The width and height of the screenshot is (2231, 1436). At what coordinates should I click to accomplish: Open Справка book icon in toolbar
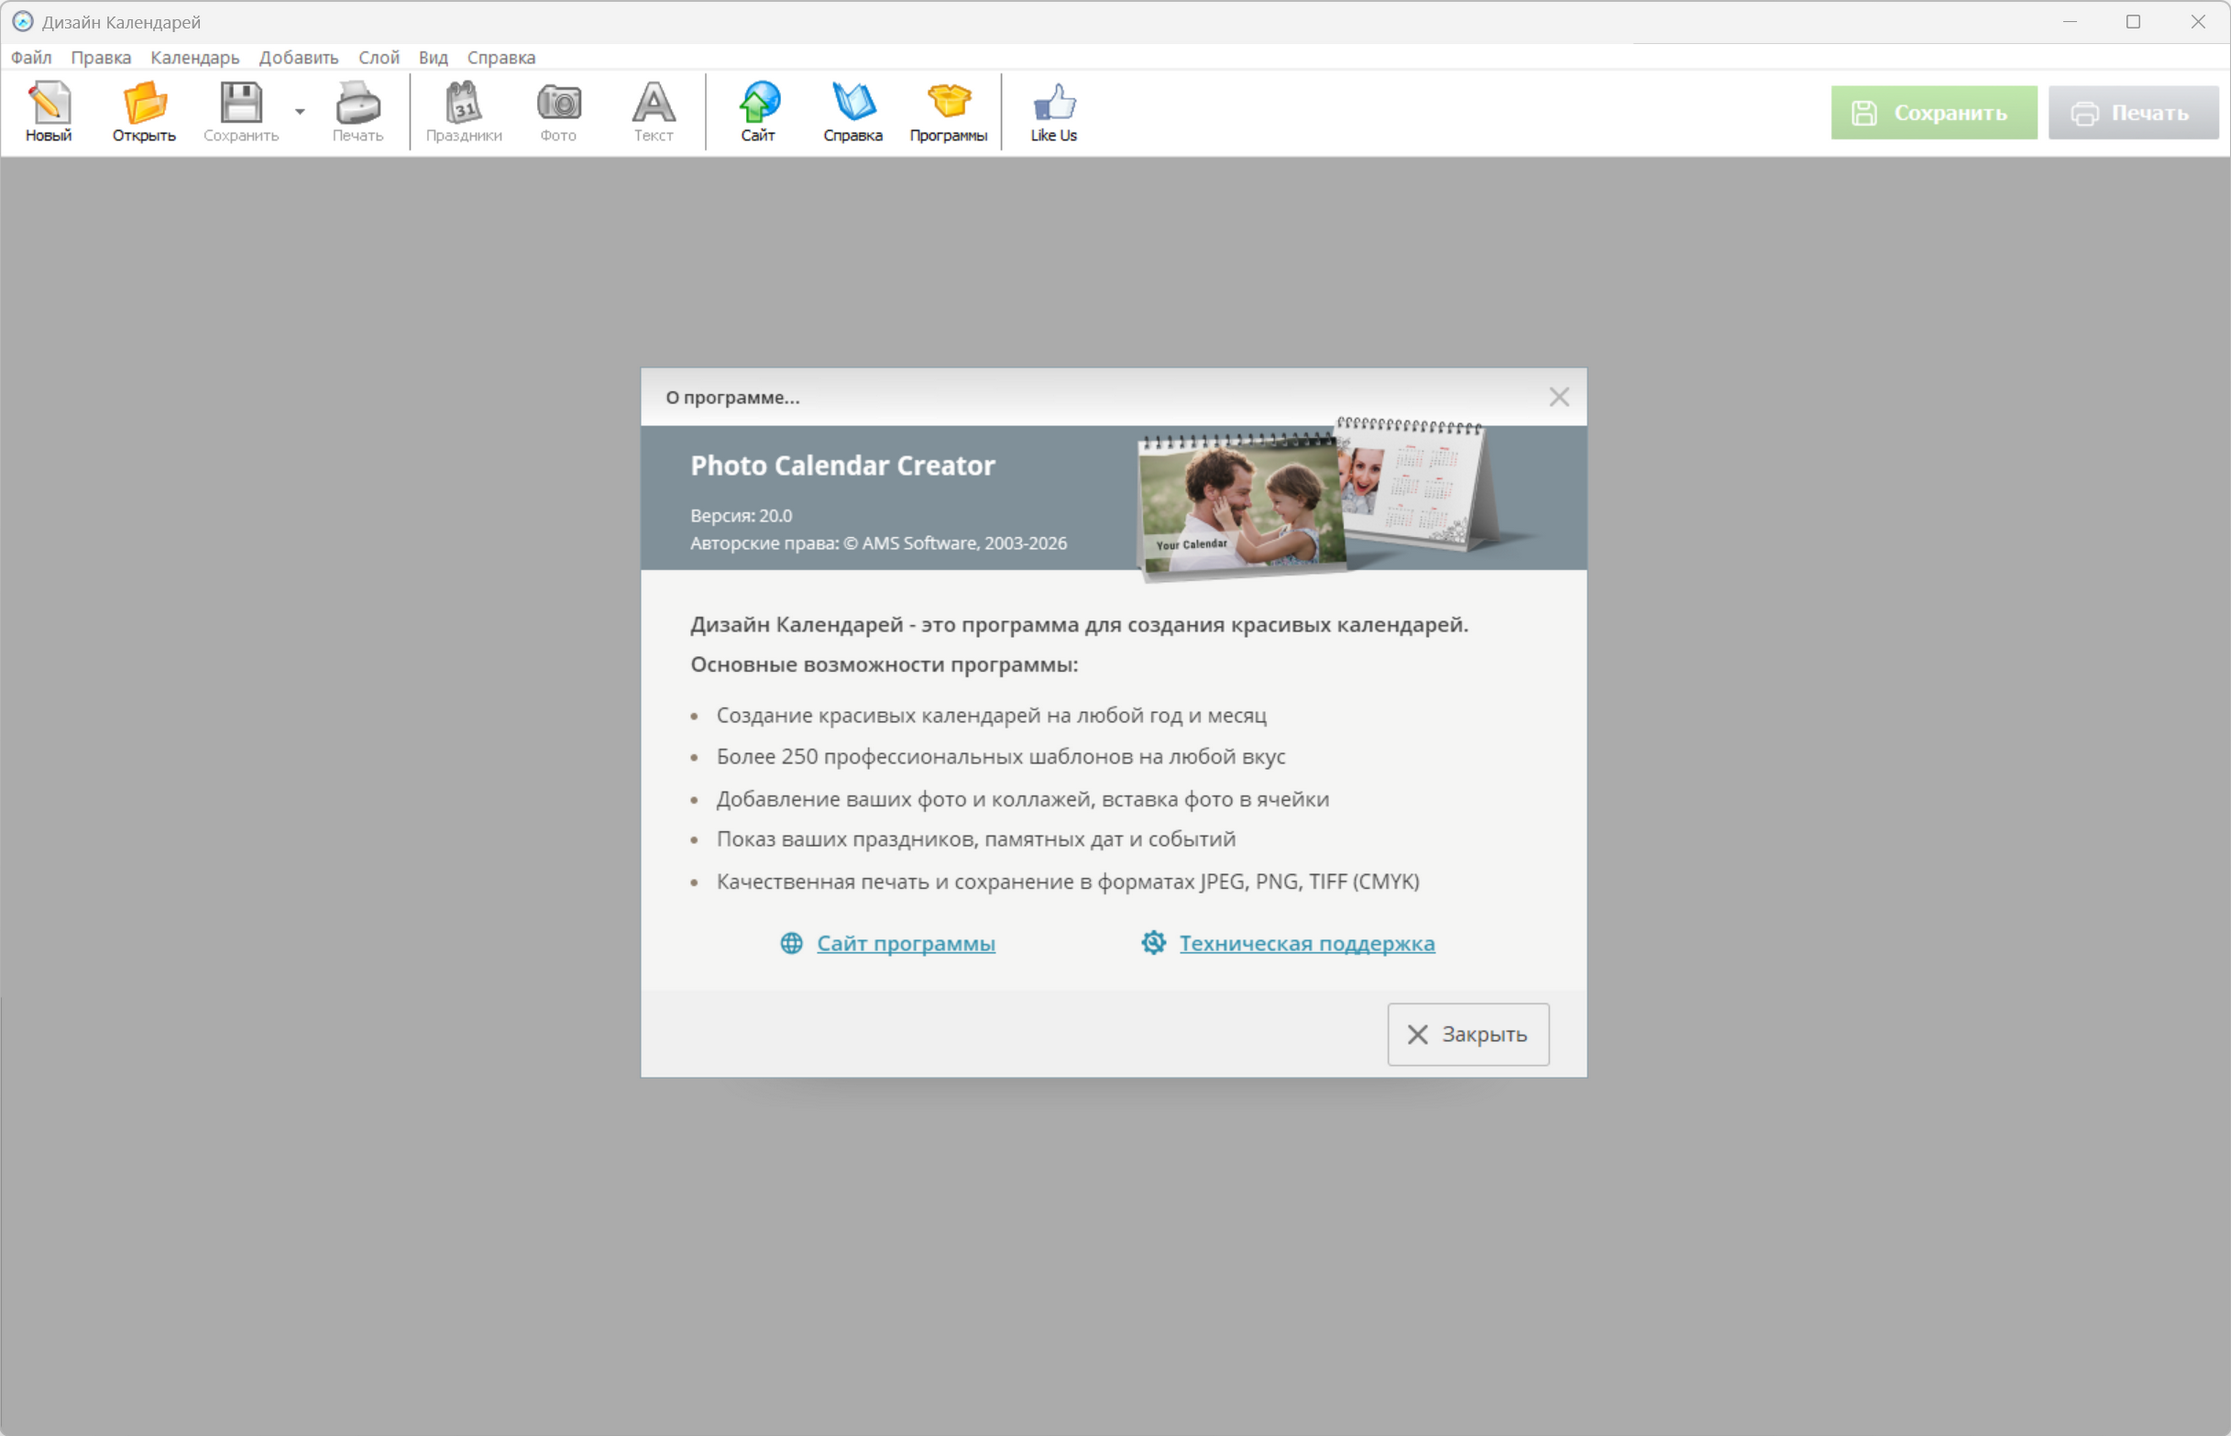(x=852, y=103)
